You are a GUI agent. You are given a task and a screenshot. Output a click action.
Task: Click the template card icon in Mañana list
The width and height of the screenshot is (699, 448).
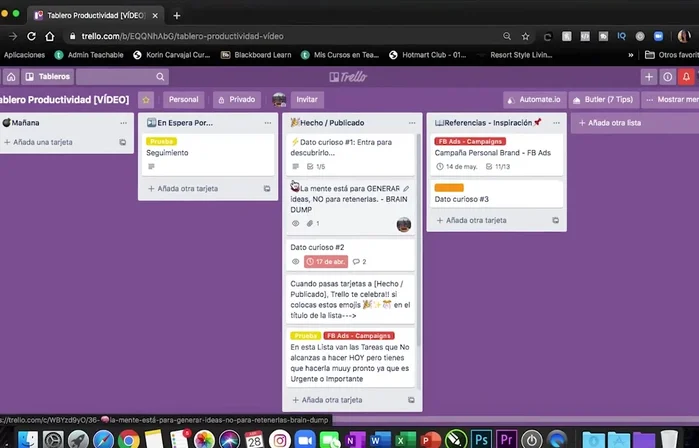pos(123,143)
